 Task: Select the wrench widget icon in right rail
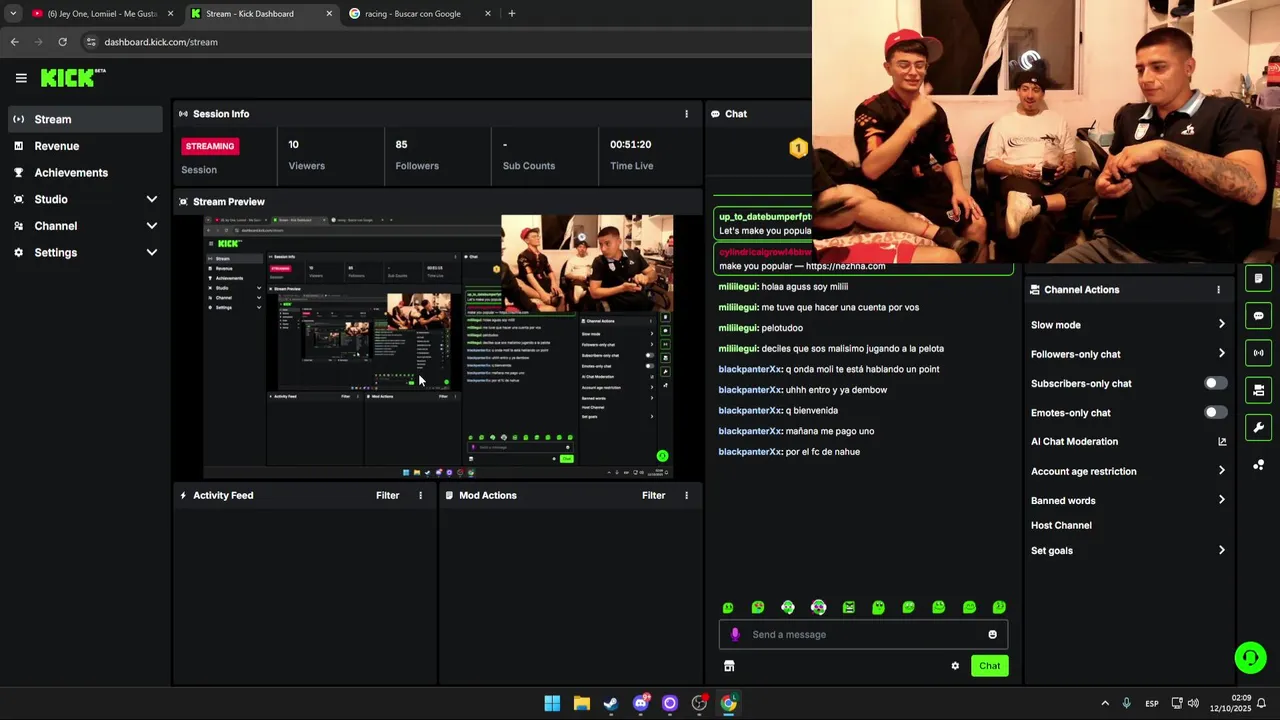tap(1258, 428)
